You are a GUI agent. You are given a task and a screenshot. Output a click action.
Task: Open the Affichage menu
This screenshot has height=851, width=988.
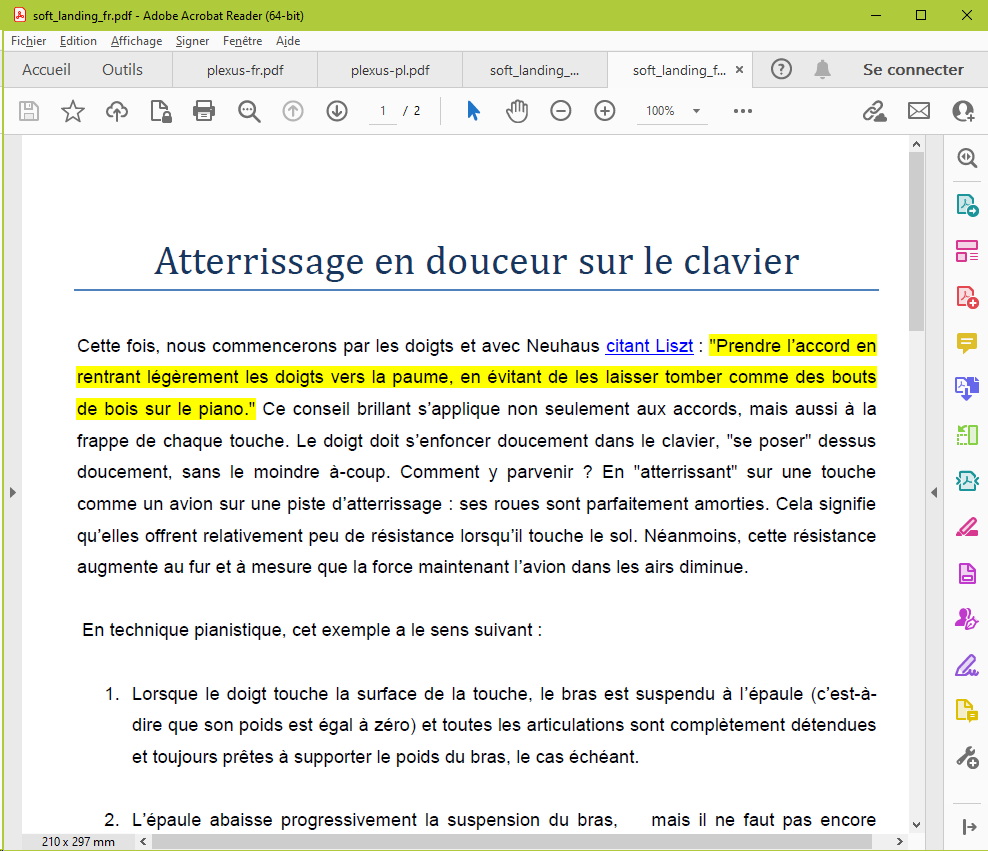pos(136,41)
